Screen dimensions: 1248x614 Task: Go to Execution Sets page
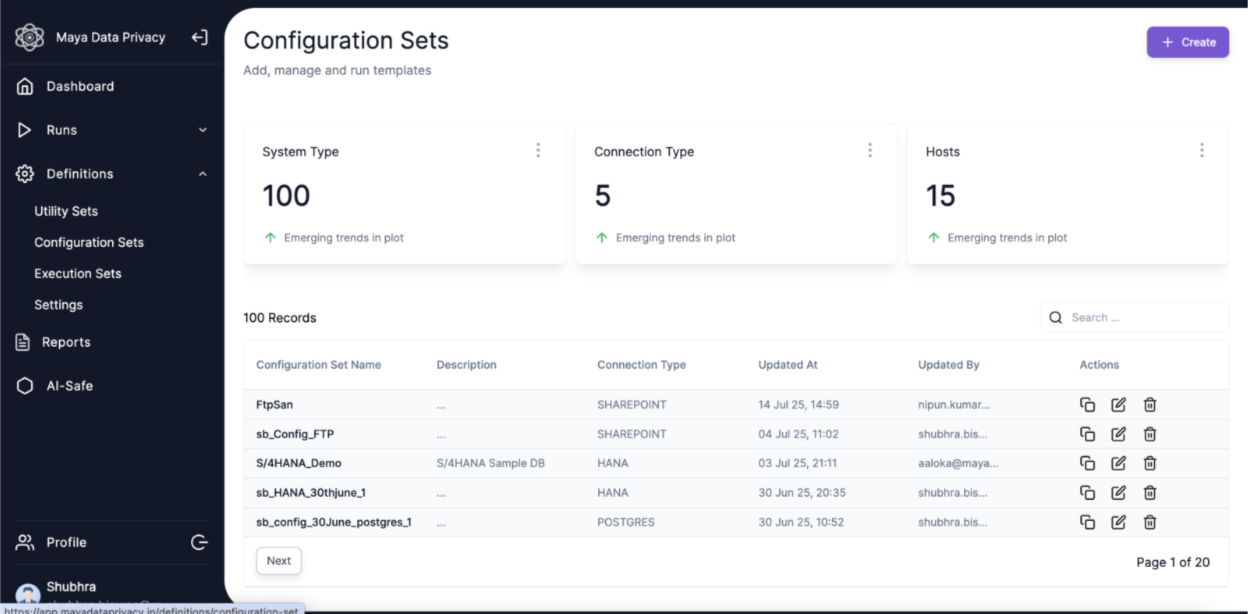[78, 273]
